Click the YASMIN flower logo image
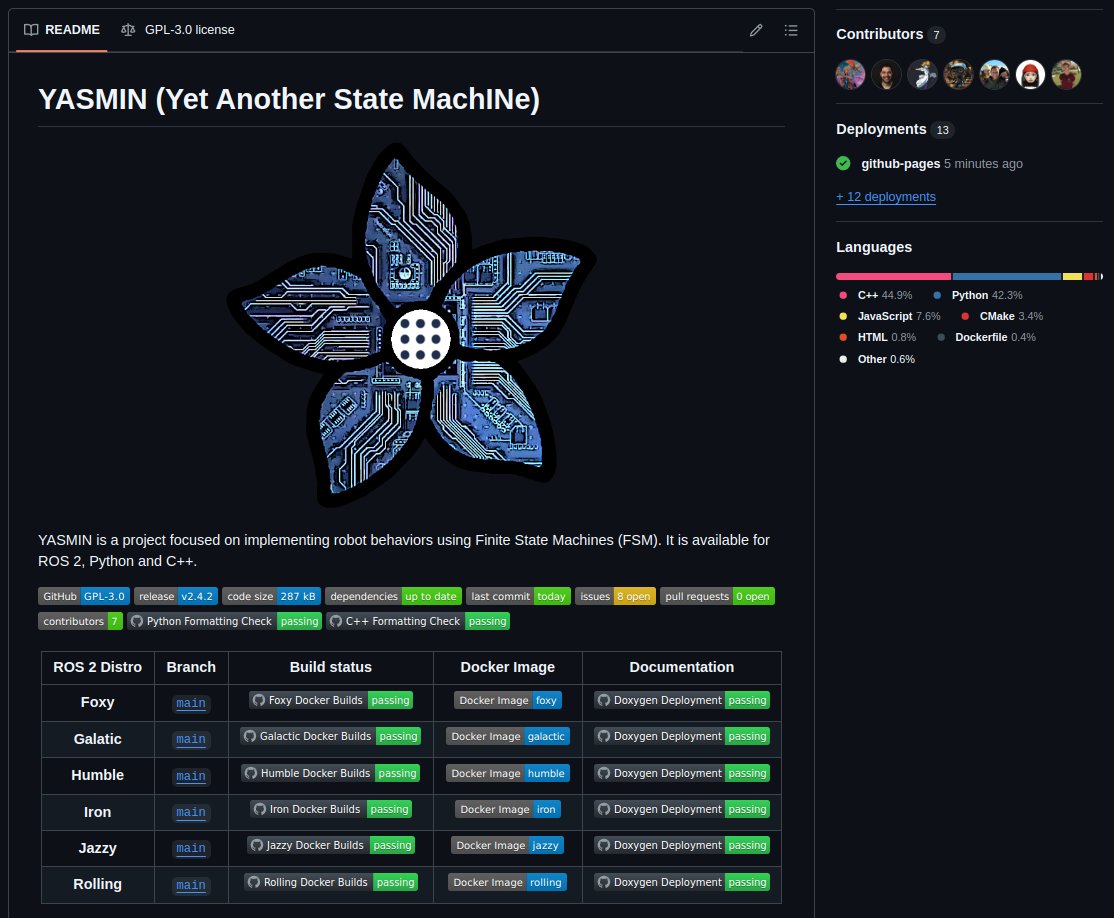 [411, 325]
